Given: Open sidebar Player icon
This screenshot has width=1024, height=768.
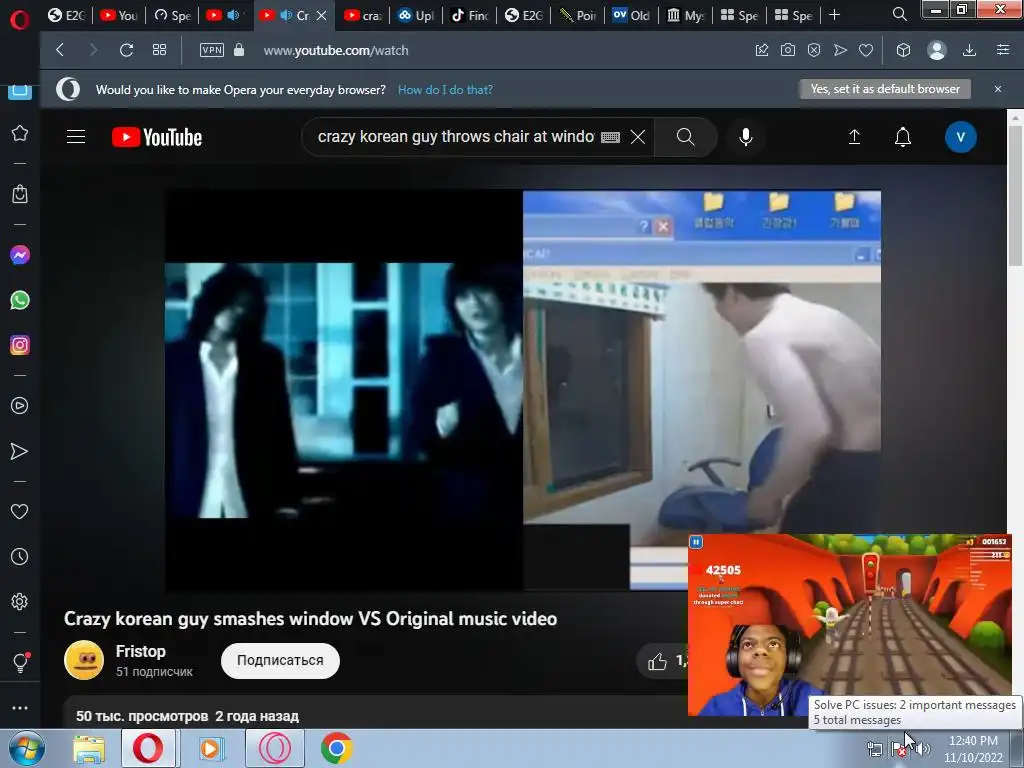Looking at the screenshot, I should (20, 406).
